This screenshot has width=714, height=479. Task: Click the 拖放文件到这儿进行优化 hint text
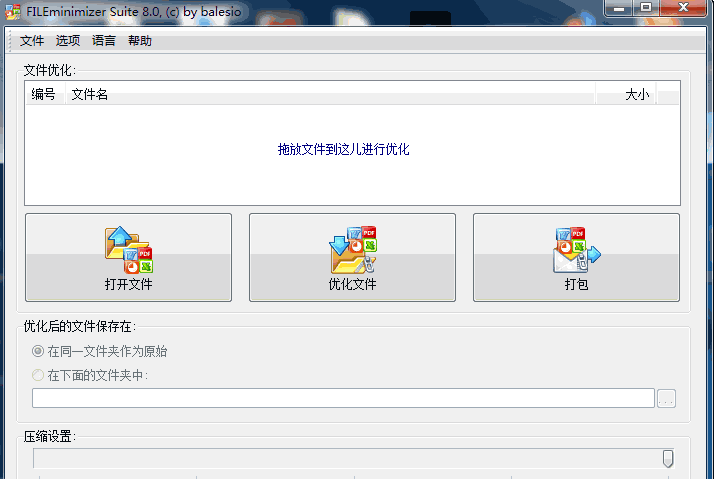point(343,149)
